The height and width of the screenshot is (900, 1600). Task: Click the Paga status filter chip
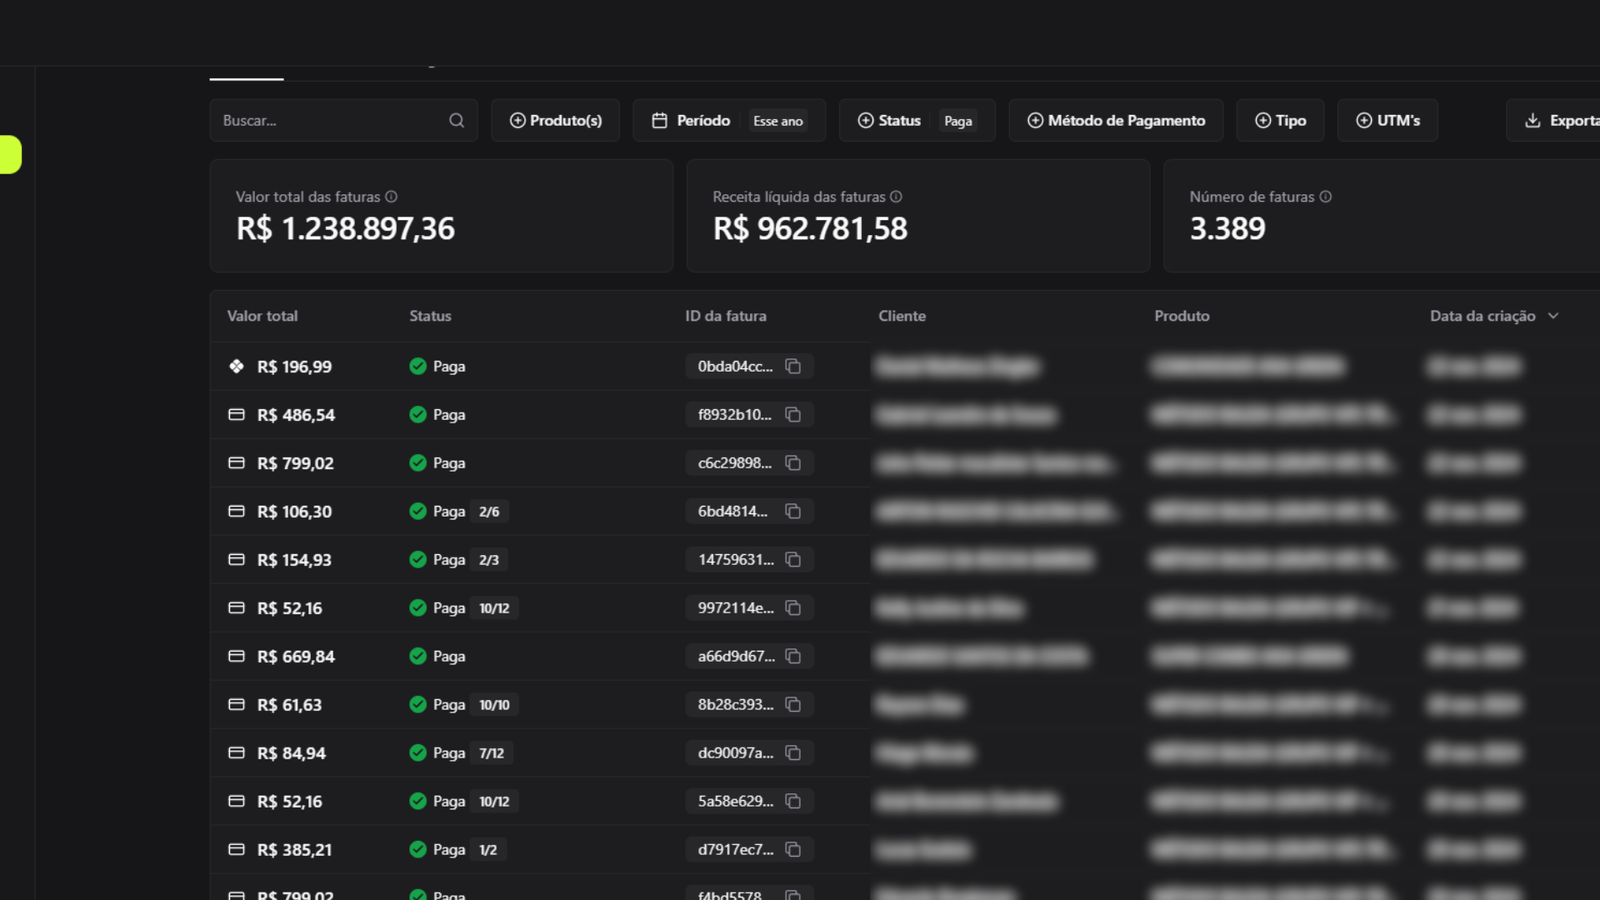958,121
